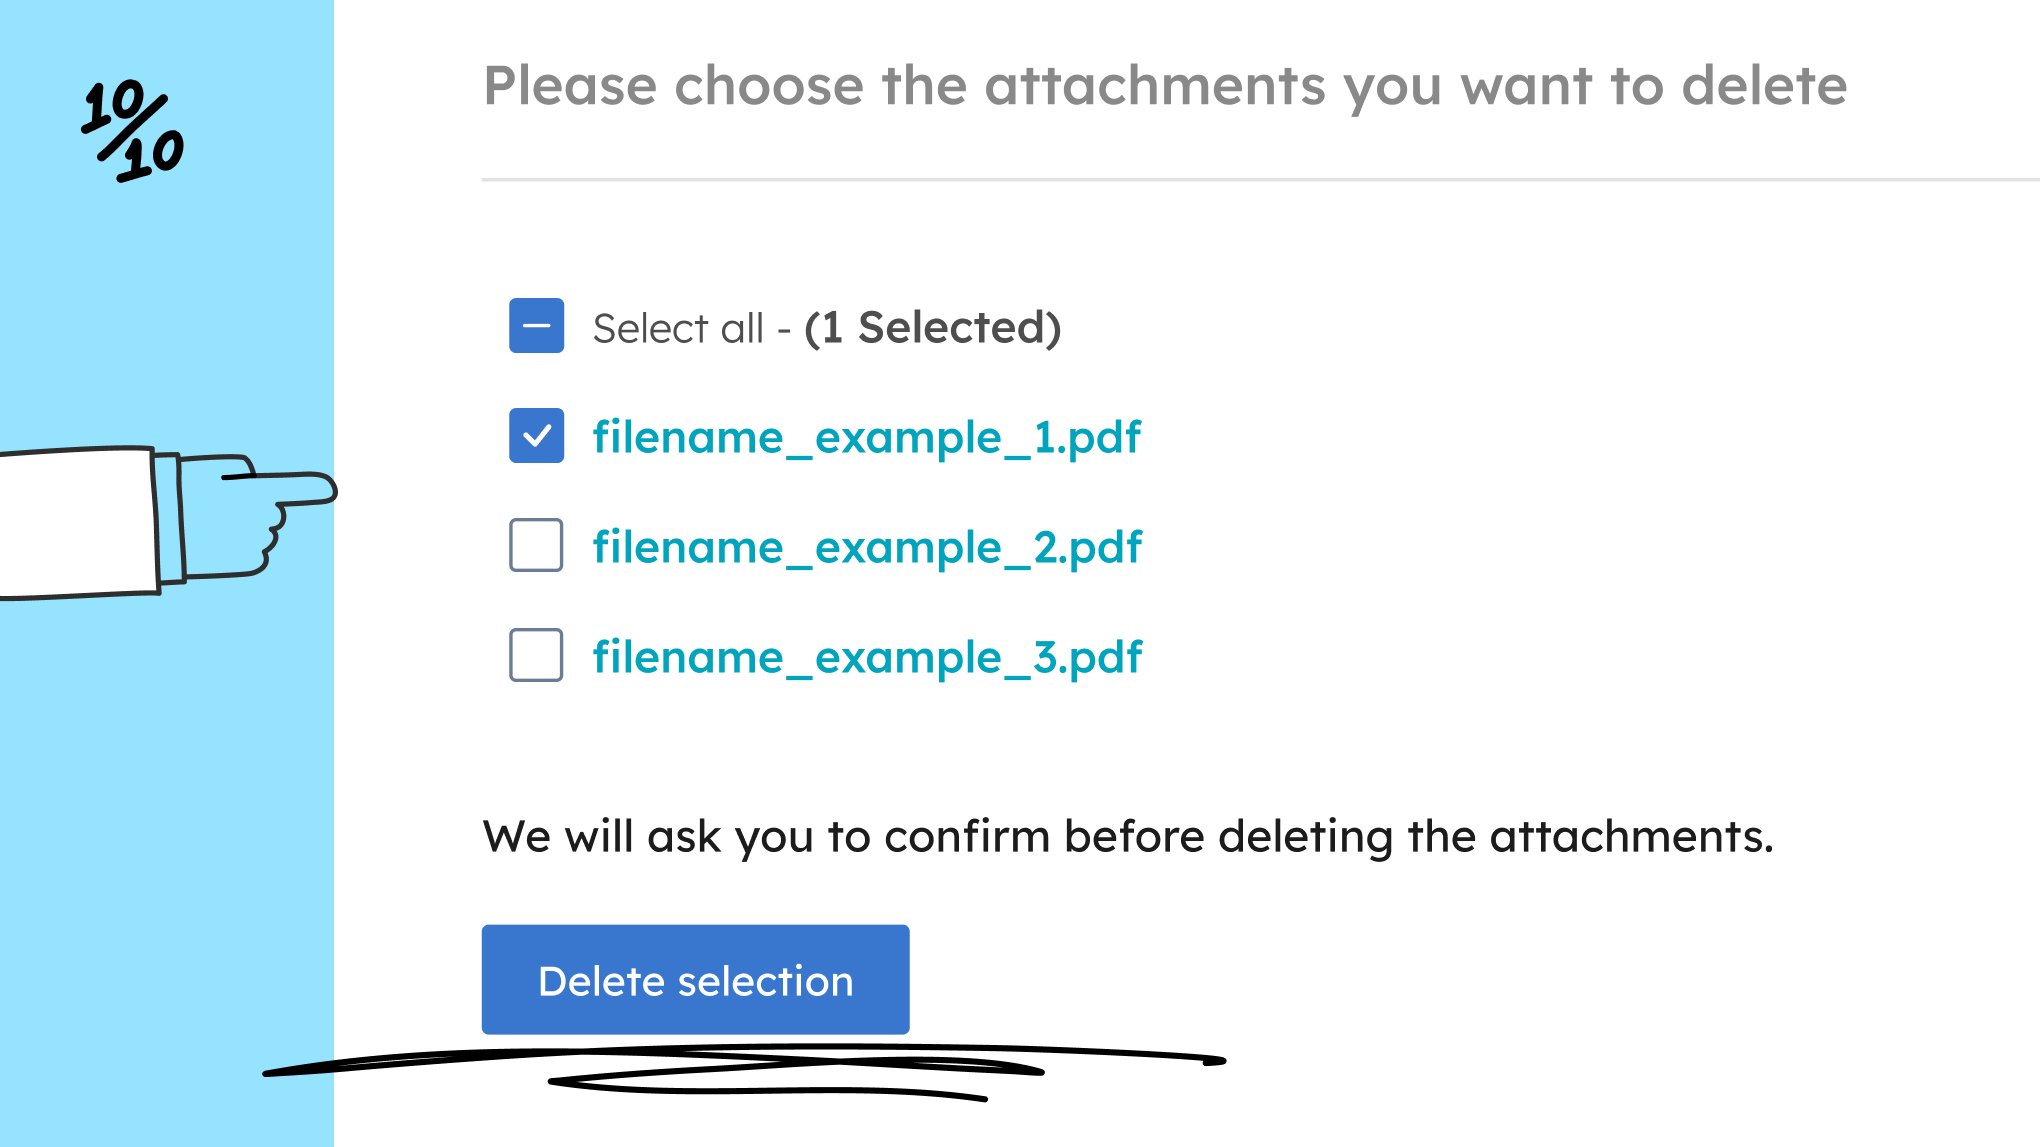Click the 10/10 handwritten logo
The height and width of the screenshot is (1147, 2040).
click(x=133, y=131)
